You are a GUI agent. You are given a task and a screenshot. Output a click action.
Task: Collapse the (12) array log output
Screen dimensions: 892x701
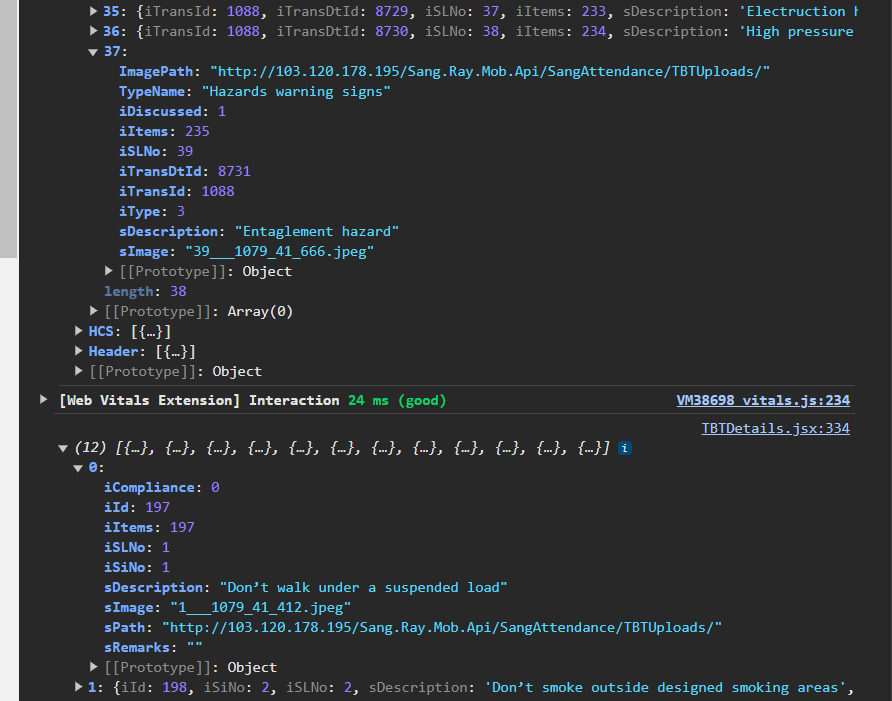(x=64, y=448)
